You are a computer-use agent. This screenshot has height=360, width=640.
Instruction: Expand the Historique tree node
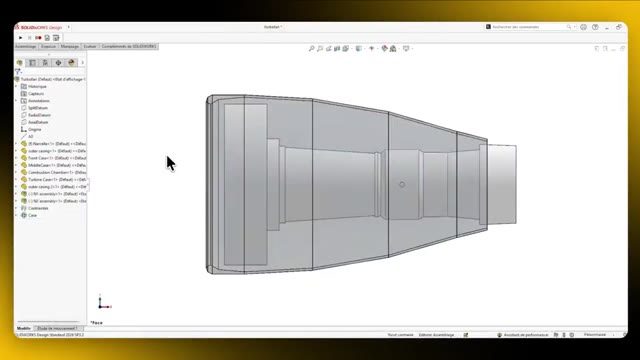(x=16, y=87)
